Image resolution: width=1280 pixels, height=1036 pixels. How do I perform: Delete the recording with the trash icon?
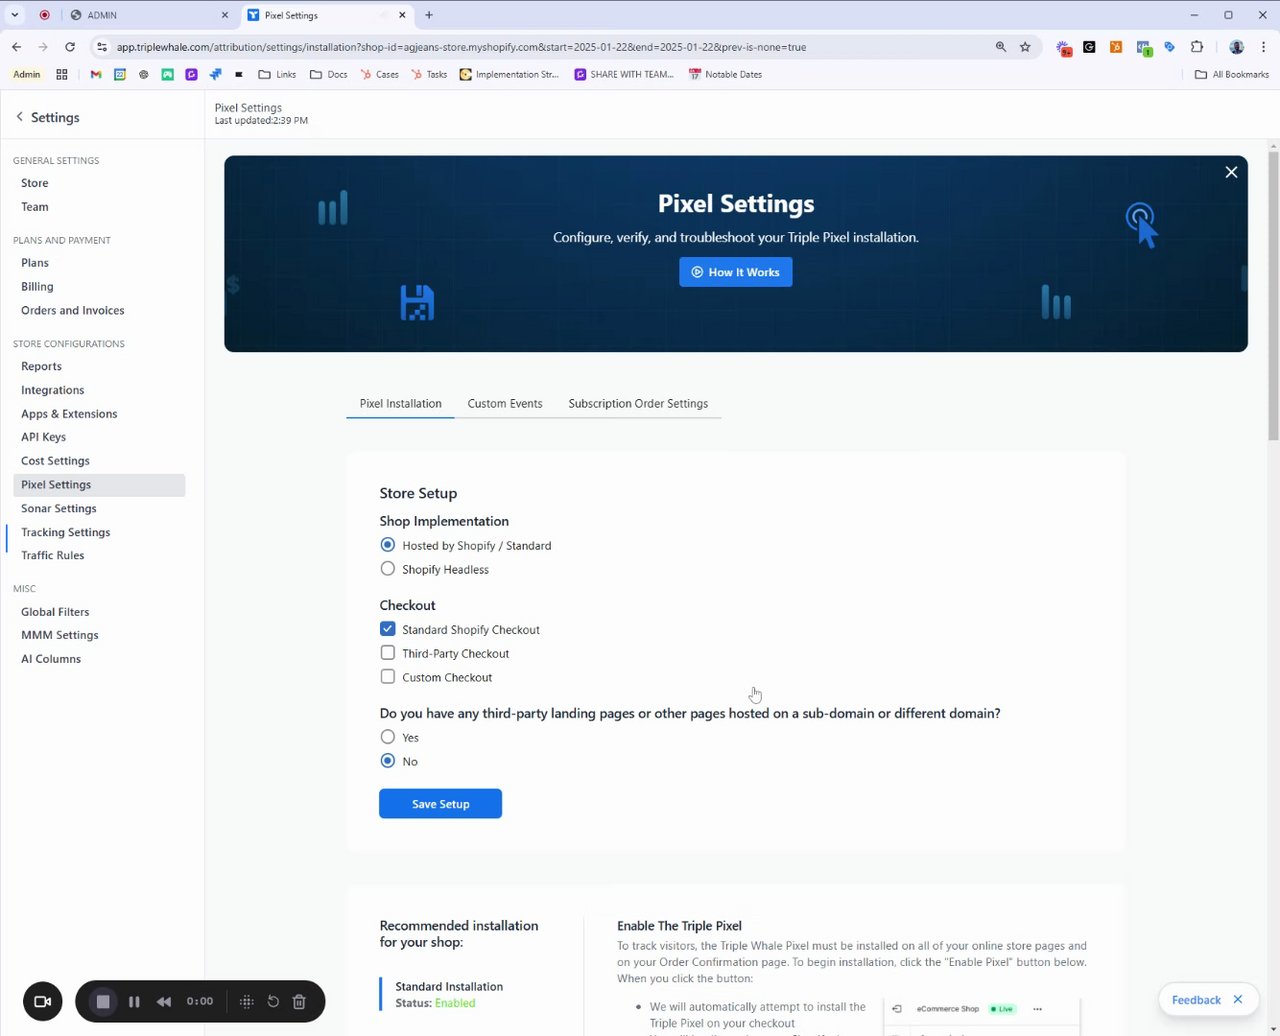tap(299, 1001)
